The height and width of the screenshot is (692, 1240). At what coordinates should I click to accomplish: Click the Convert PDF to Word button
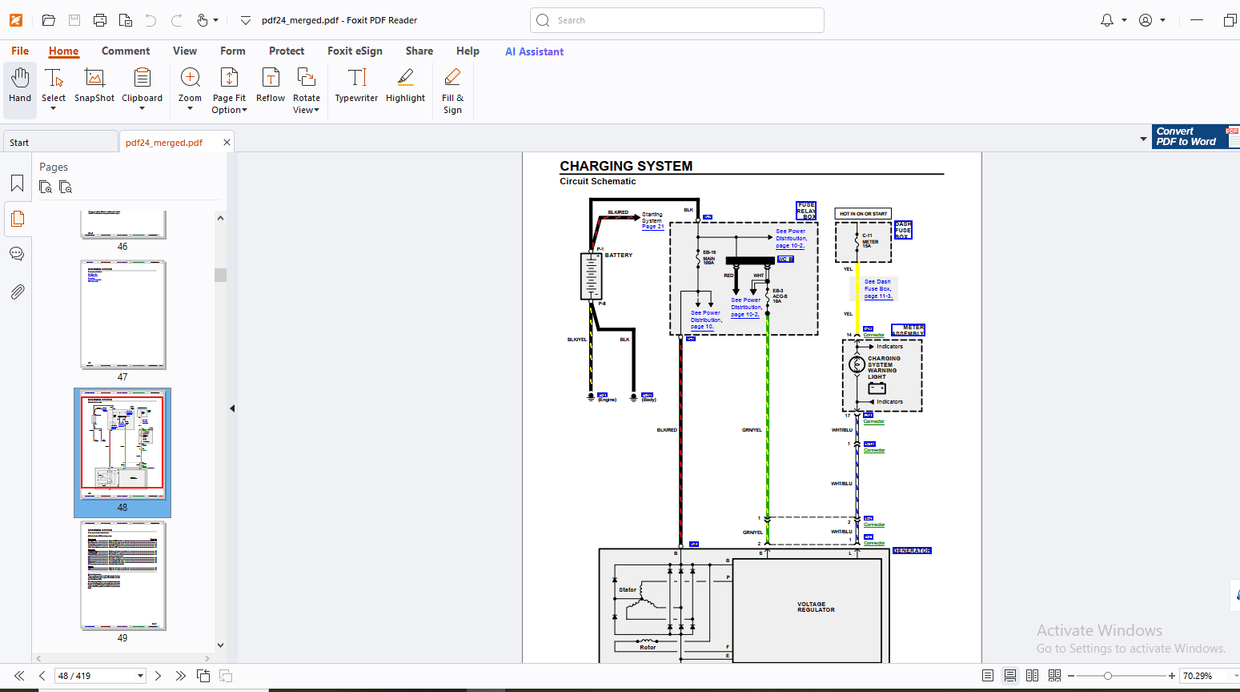point(1190,136)
